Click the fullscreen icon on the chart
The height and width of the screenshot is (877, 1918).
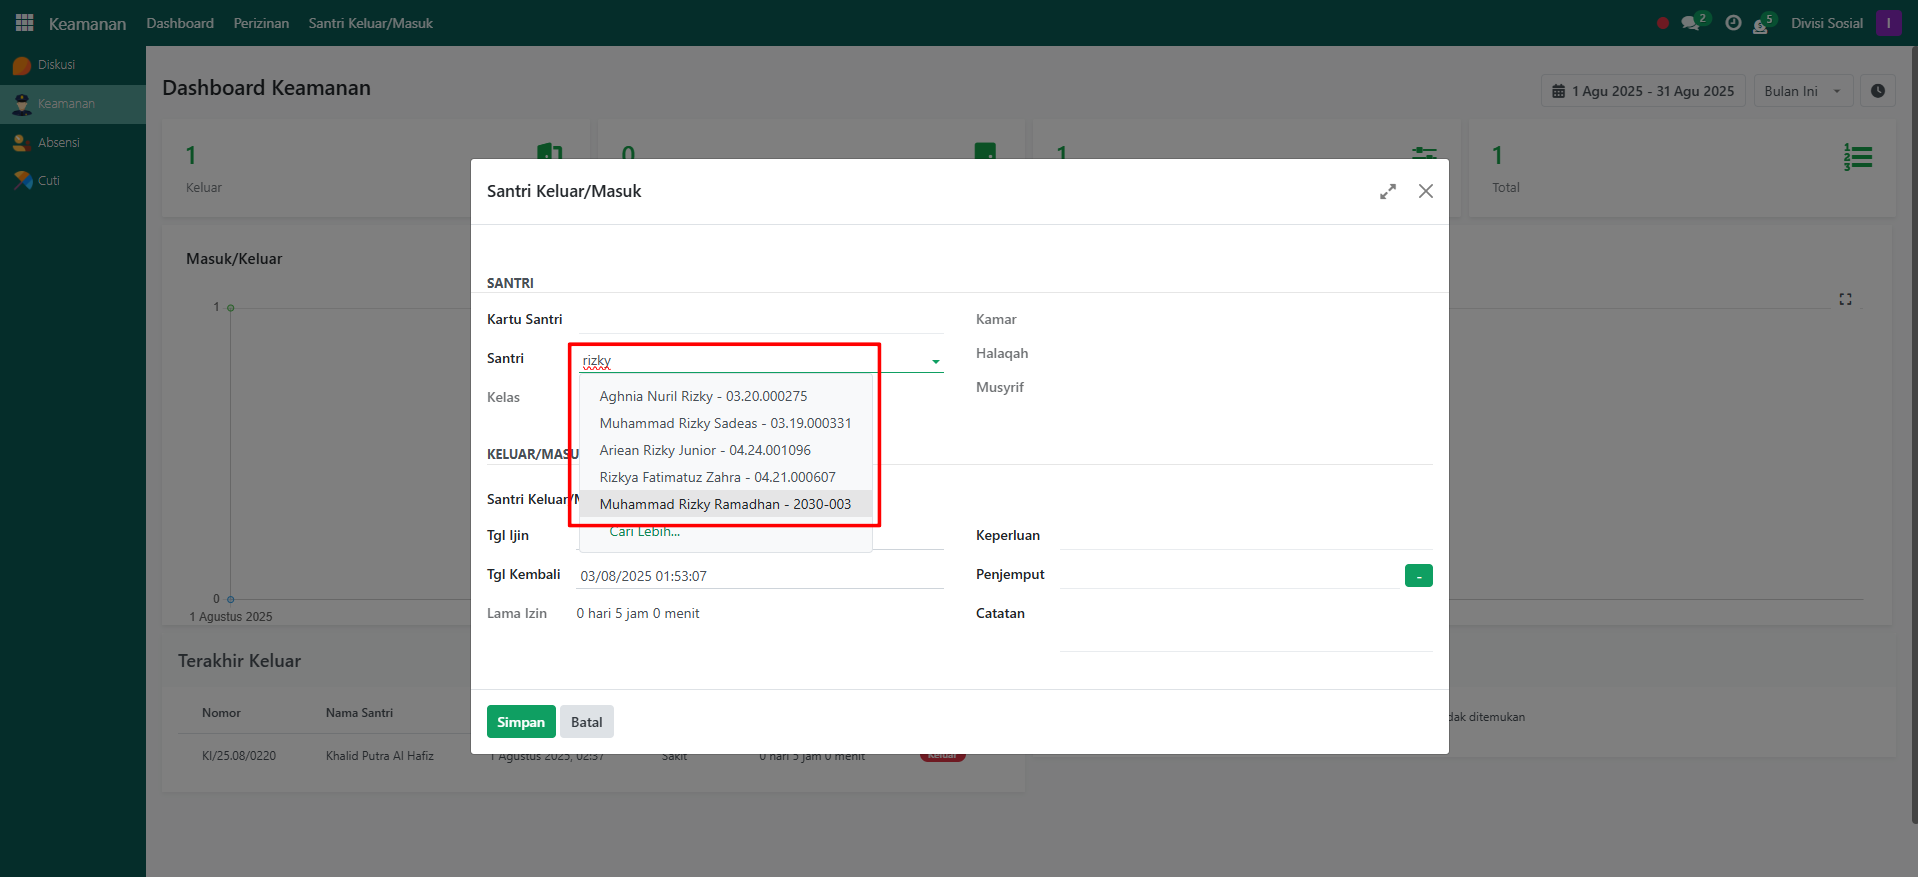(x=1845, y=299)
